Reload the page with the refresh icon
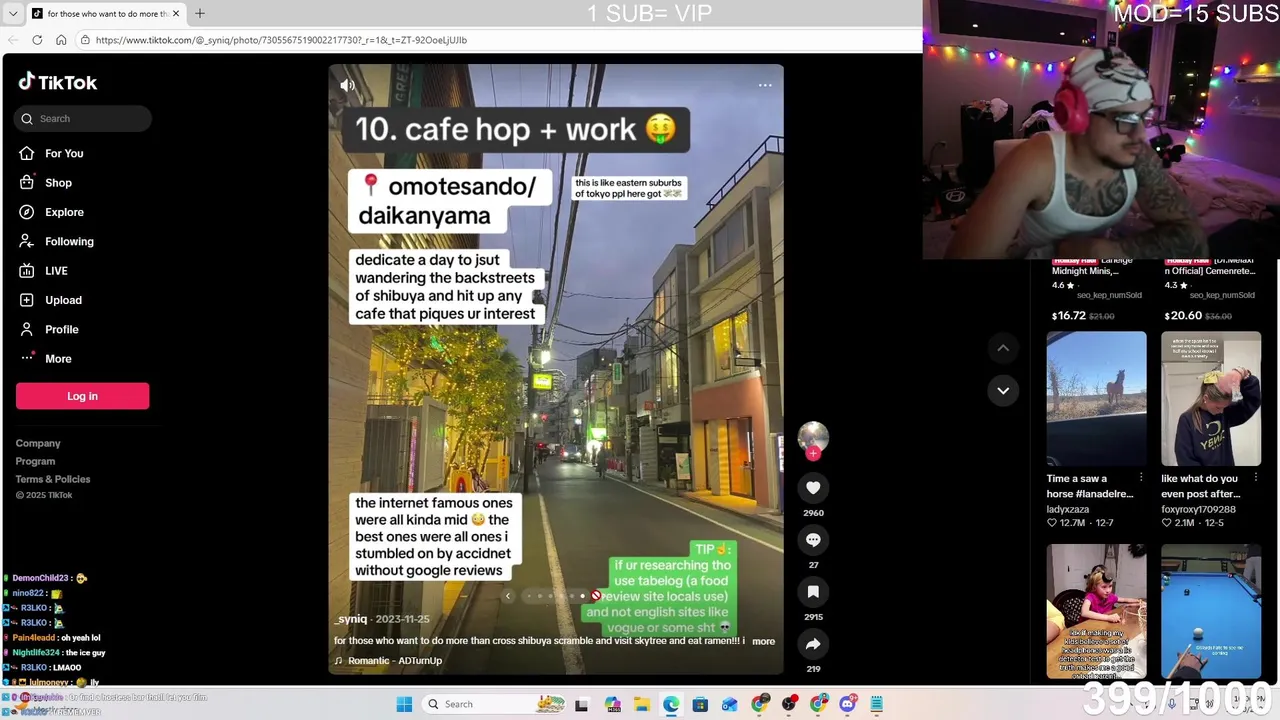 pyautogui.click(x=37, y=40)
